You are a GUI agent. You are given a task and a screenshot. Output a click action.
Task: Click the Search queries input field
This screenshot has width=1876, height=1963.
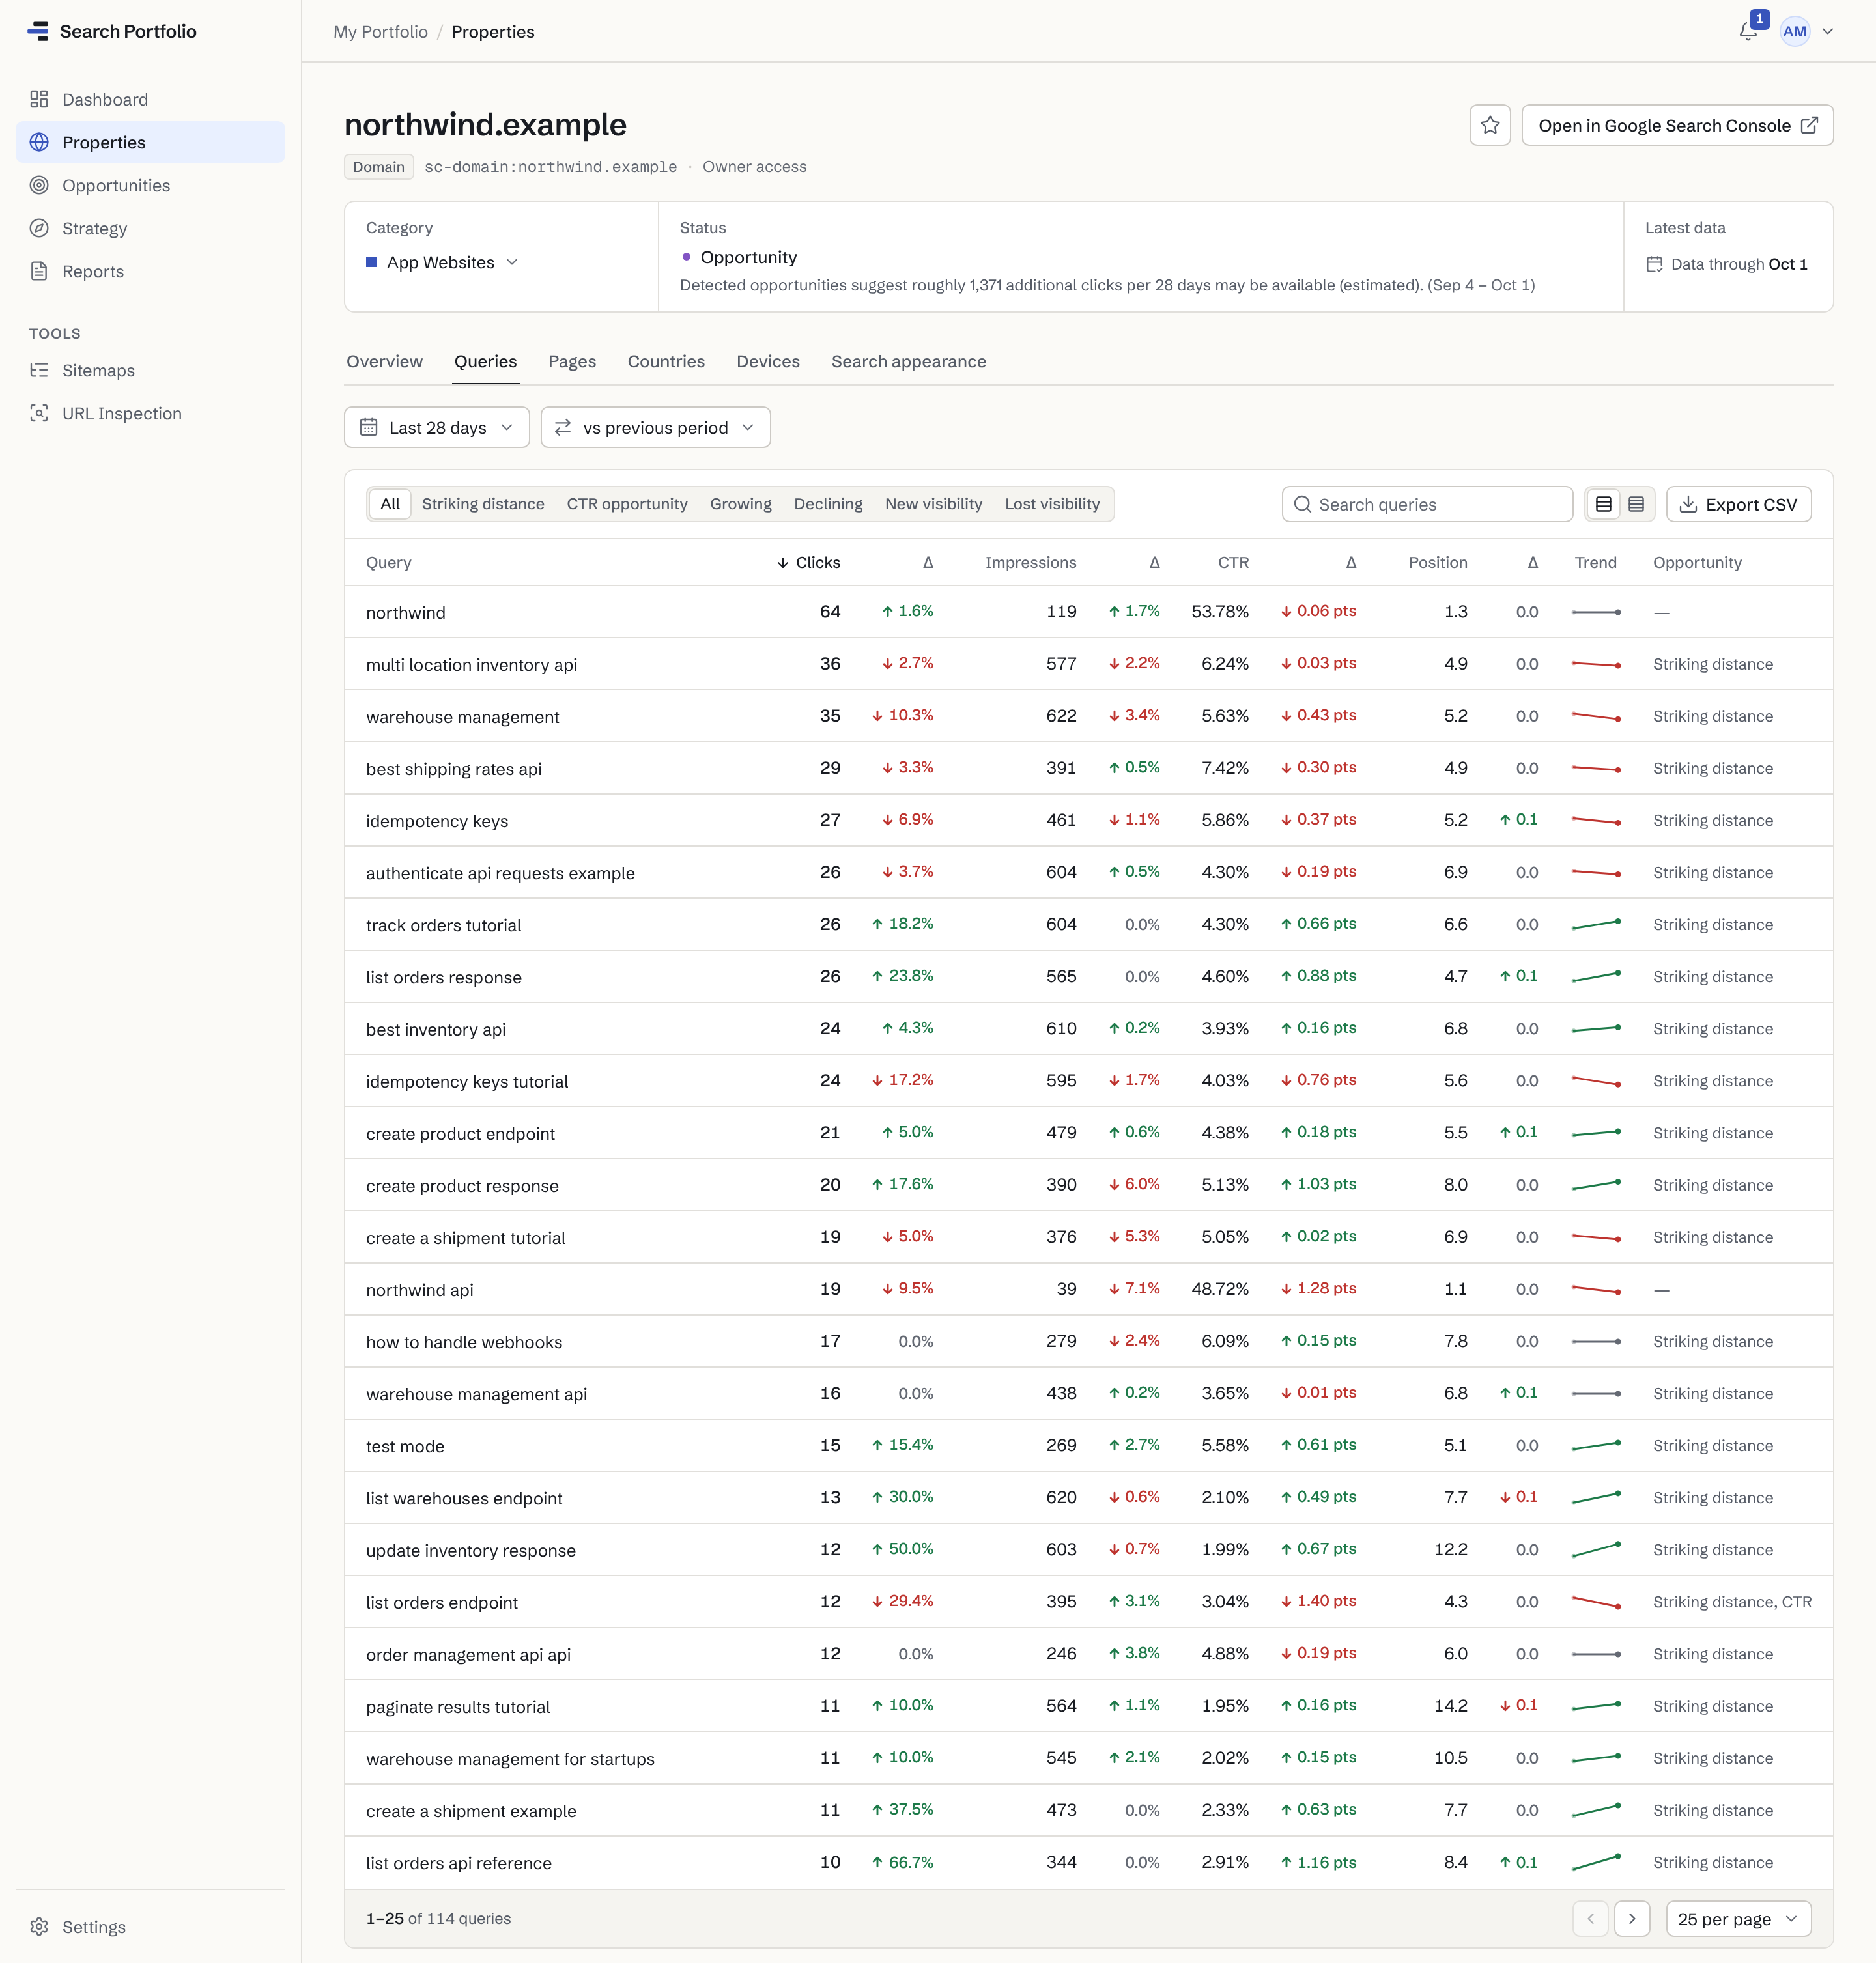(1427, 504)
